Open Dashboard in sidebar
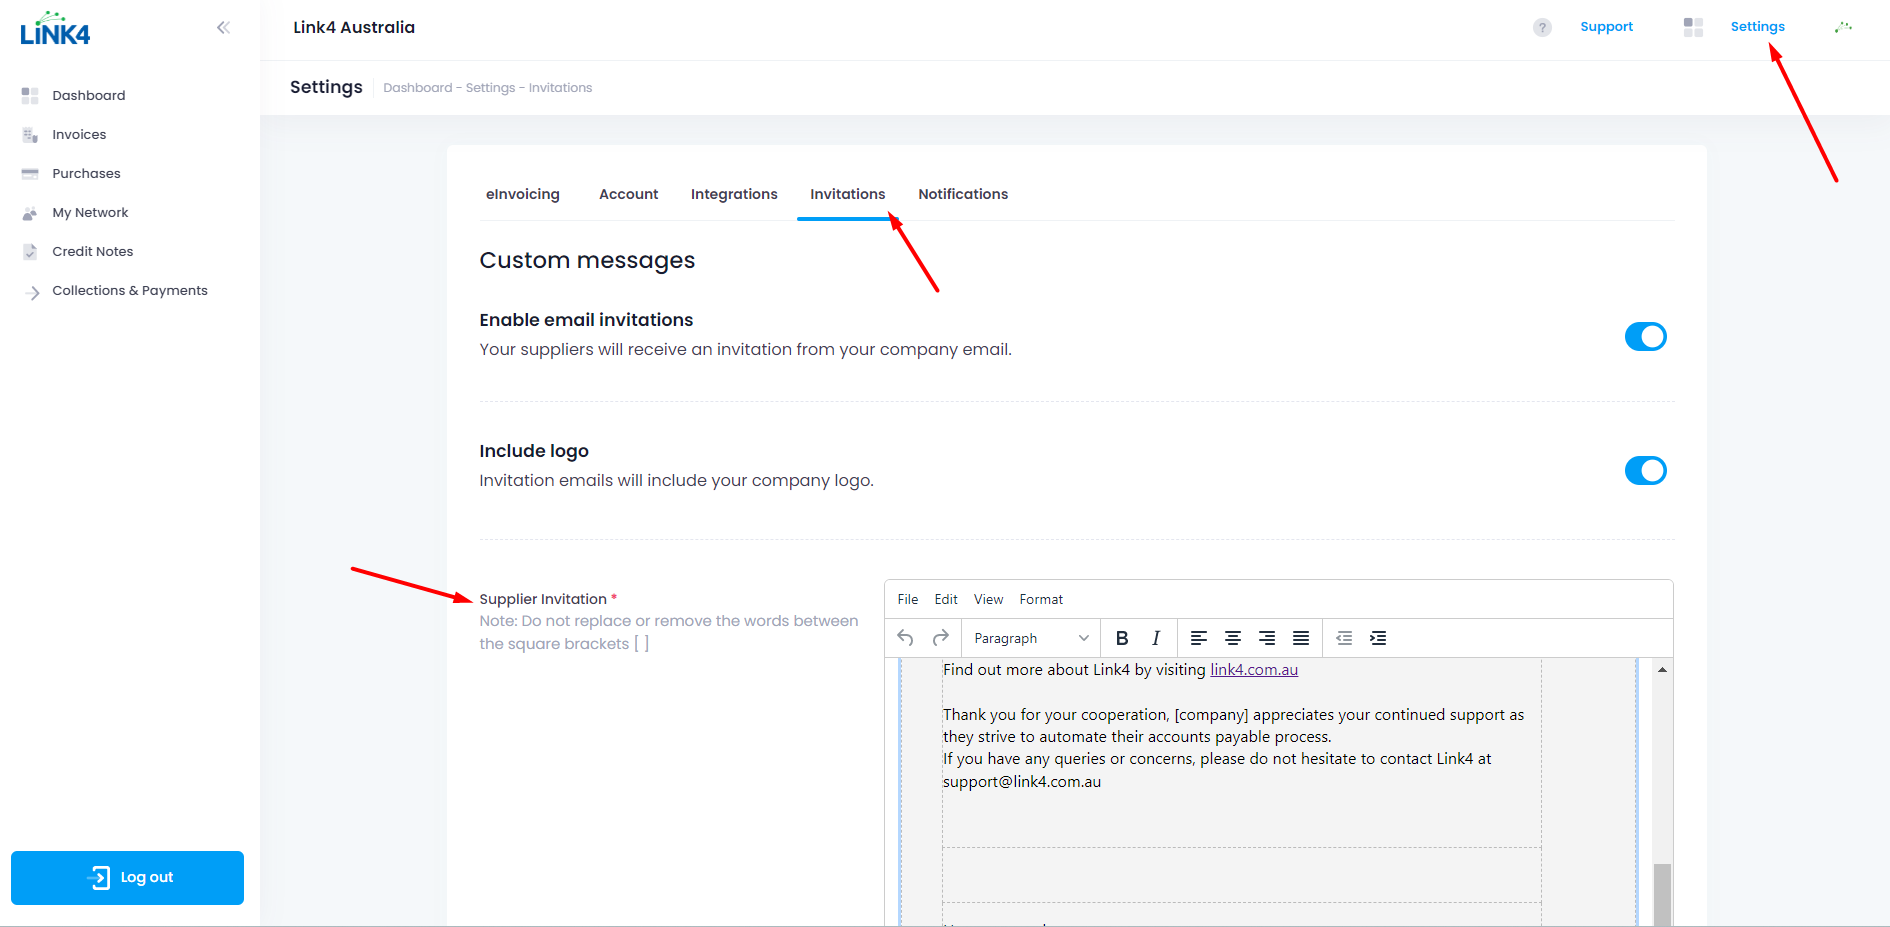Screen dimensions: 1890x927 [89, 95]
